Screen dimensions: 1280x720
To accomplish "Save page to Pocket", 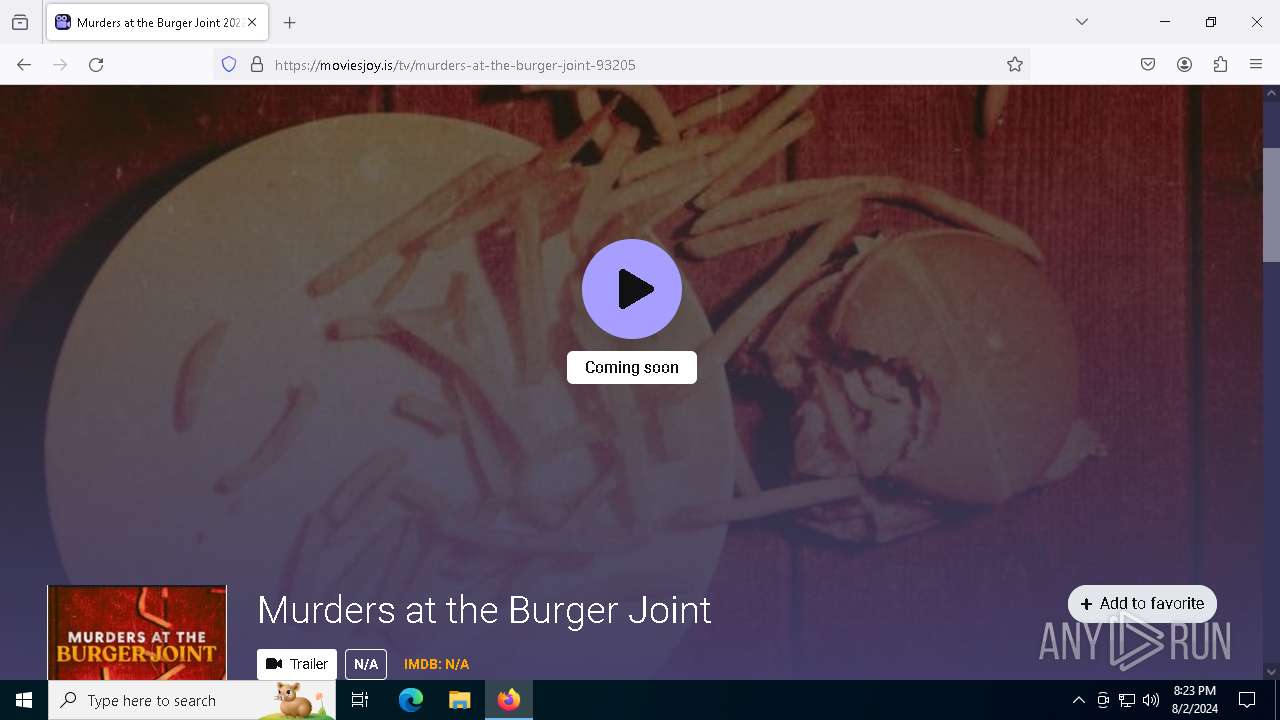I will pos(1148,65).
